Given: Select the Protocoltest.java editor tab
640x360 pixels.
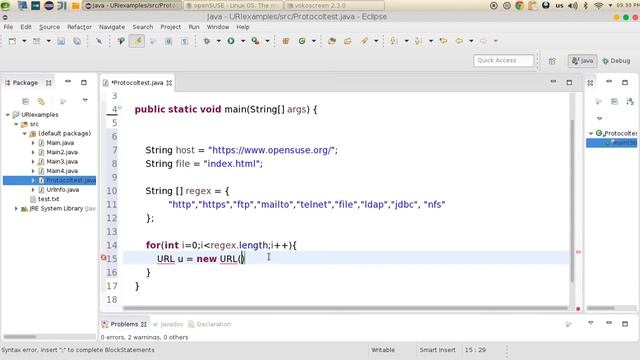Looking at the screenshot, I should click(138, 83).
